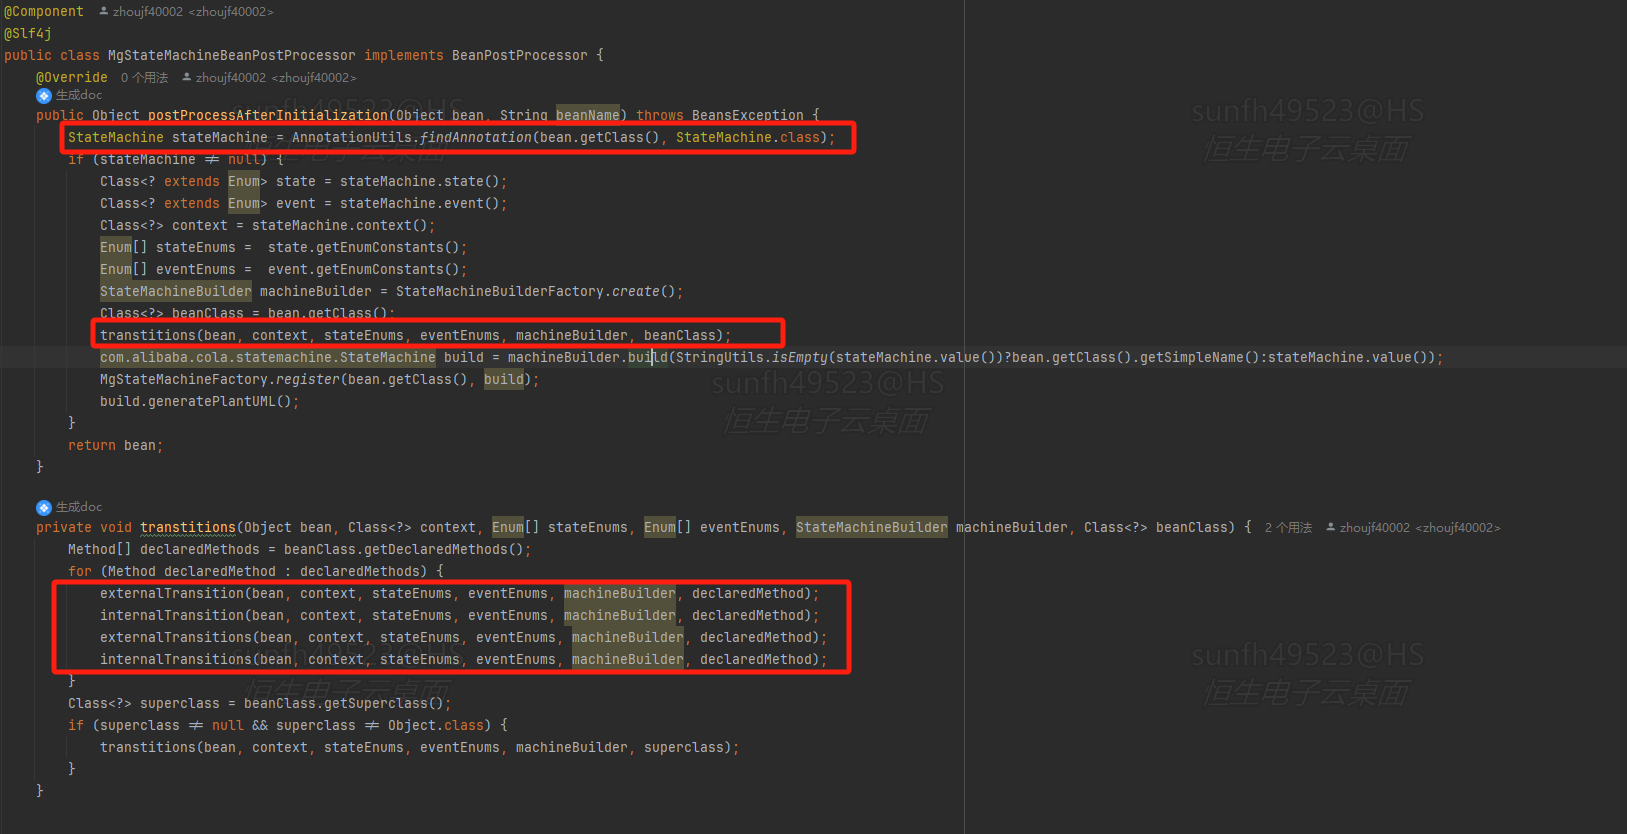The width and height of the screenshot is (1627, 834).
Task: Click the 'stateMachine.event()' call
Action: [x=420, y=204]
